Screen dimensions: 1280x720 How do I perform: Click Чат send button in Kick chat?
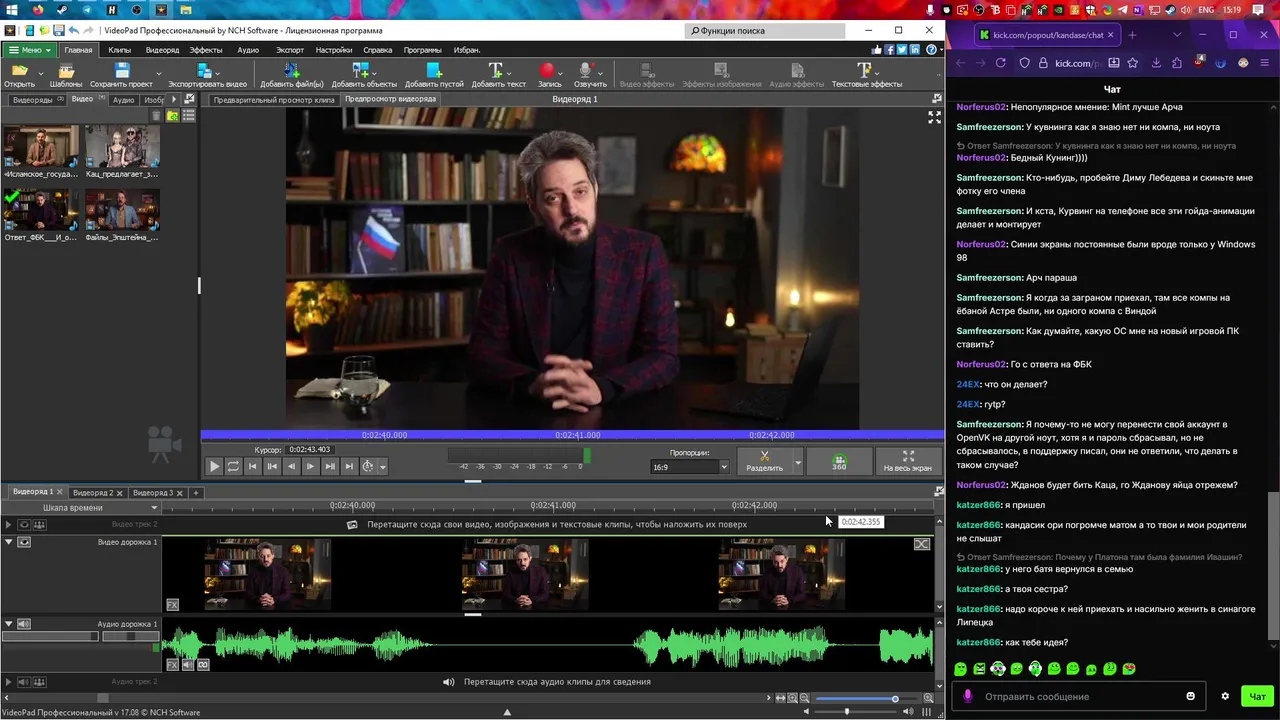click(x=1257, y=696)
